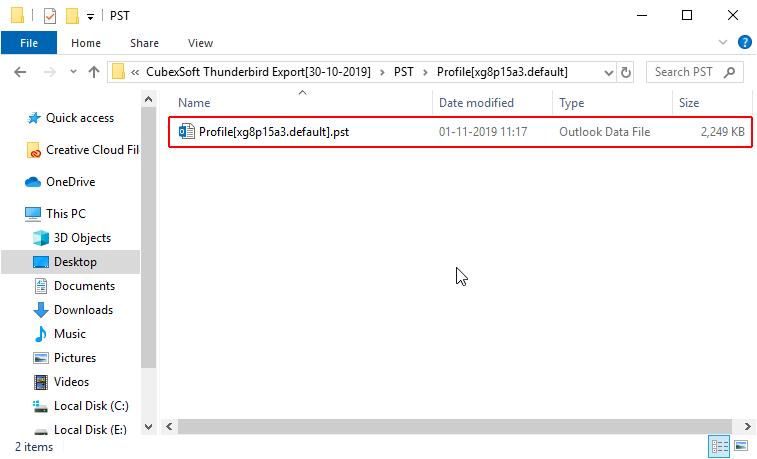The height and width of the screenshot is (459, 757).
Task: Click the Properties checkmark quick access icon
Action: pos(50,16)
